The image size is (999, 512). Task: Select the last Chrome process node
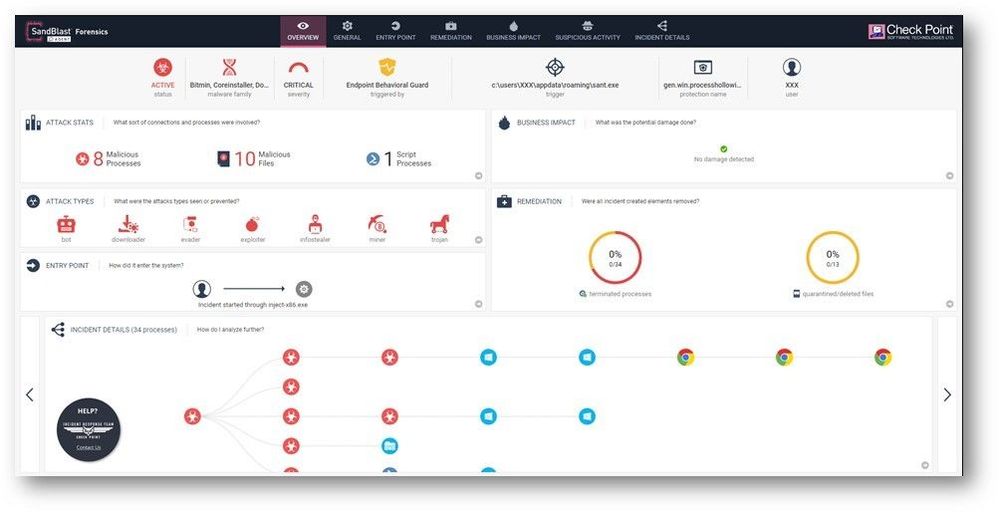click(882, 357)
